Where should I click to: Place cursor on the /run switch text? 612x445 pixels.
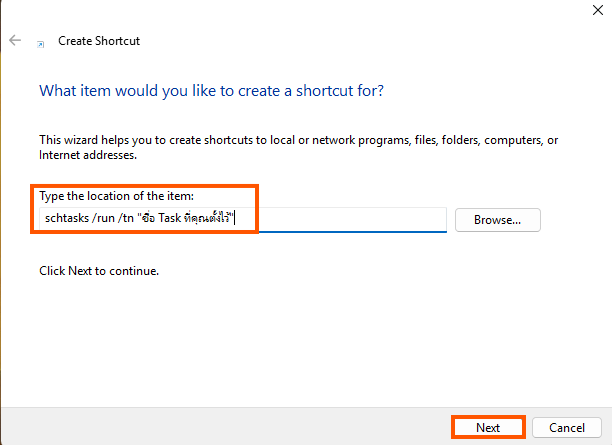tap(103, 218)
